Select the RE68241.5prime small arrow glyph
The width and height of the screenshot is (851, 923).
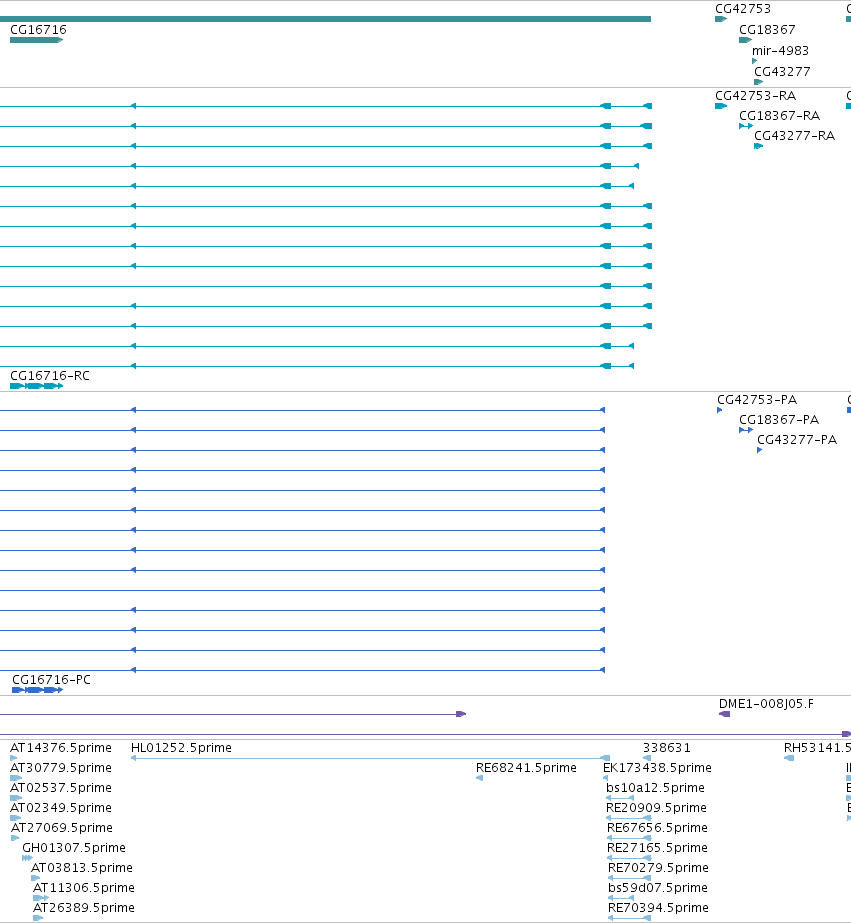[x=479, y=778]
